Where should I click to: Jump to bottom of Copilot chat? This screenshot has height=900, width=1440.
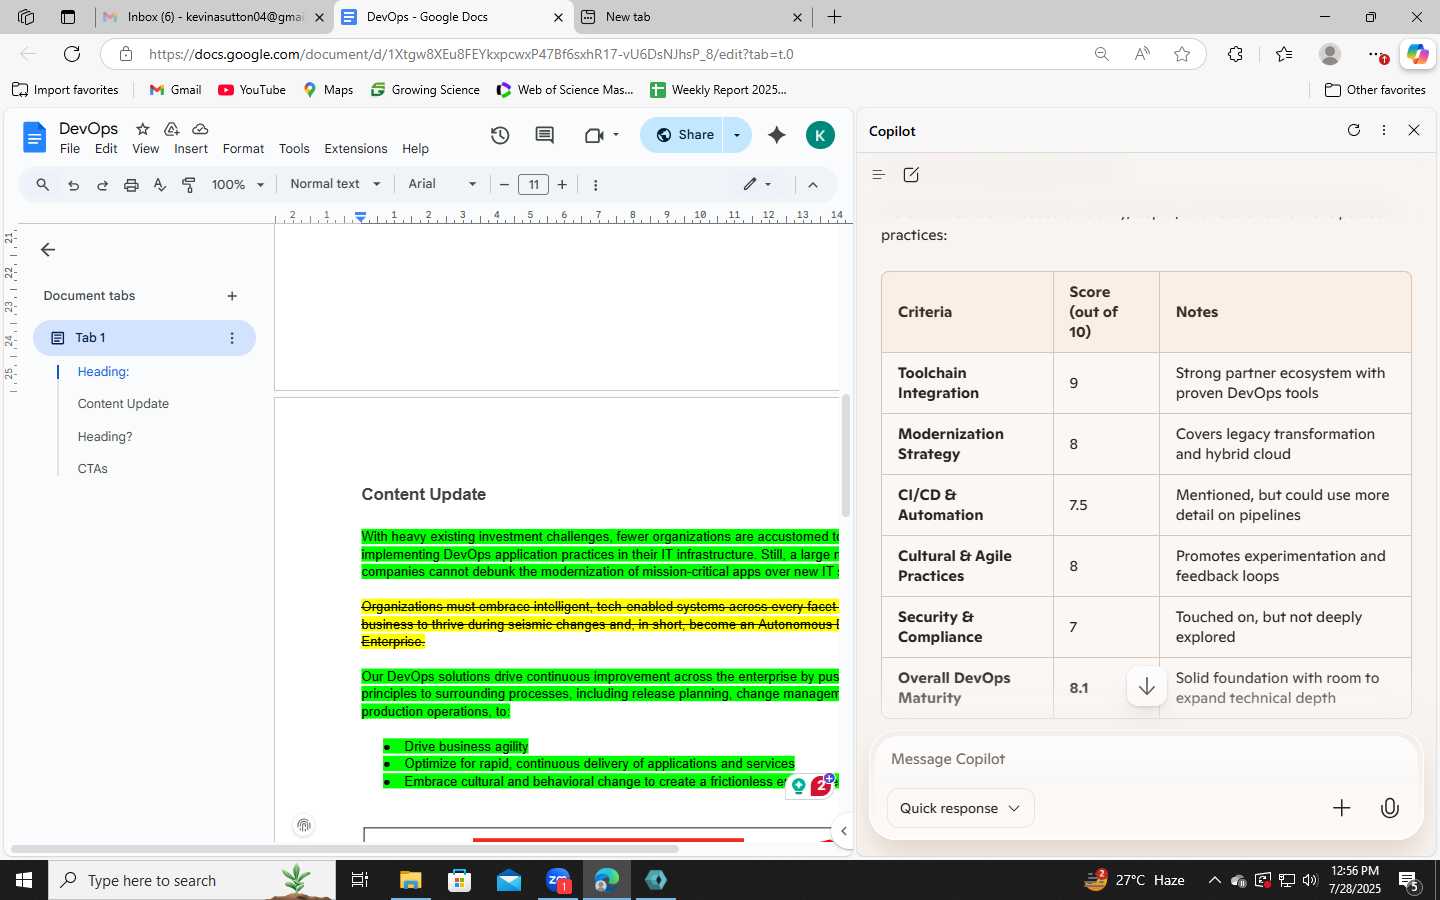(x=1147, y=687)
